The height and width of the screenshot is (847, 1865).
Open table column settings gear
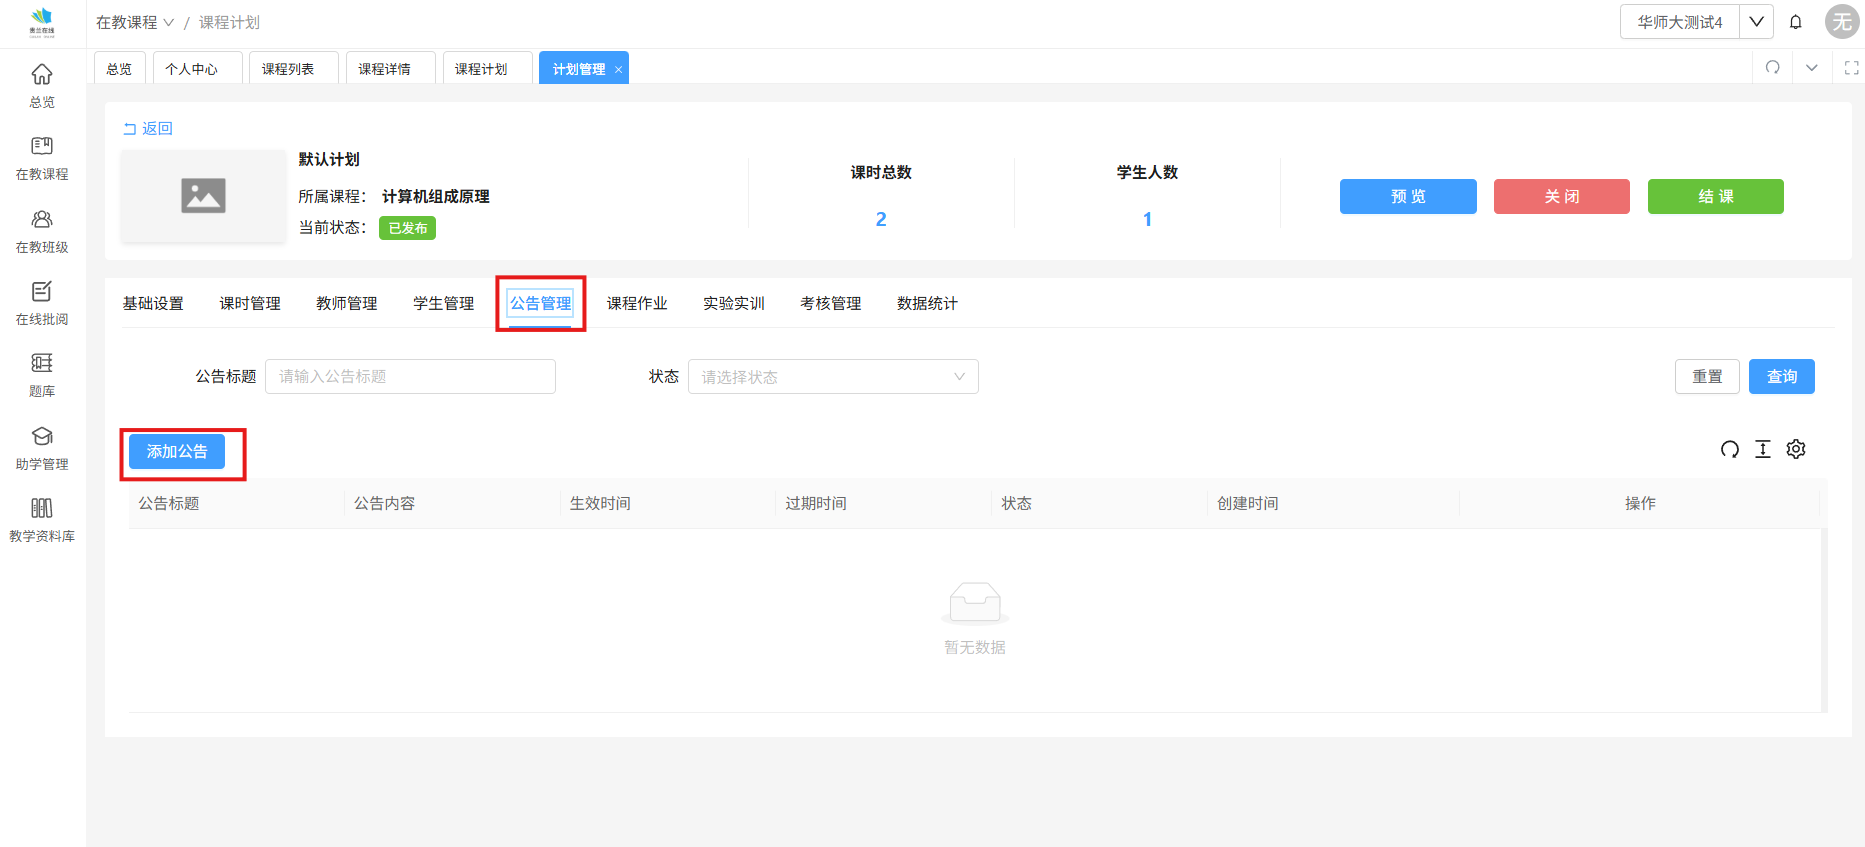pos(1796,450)
